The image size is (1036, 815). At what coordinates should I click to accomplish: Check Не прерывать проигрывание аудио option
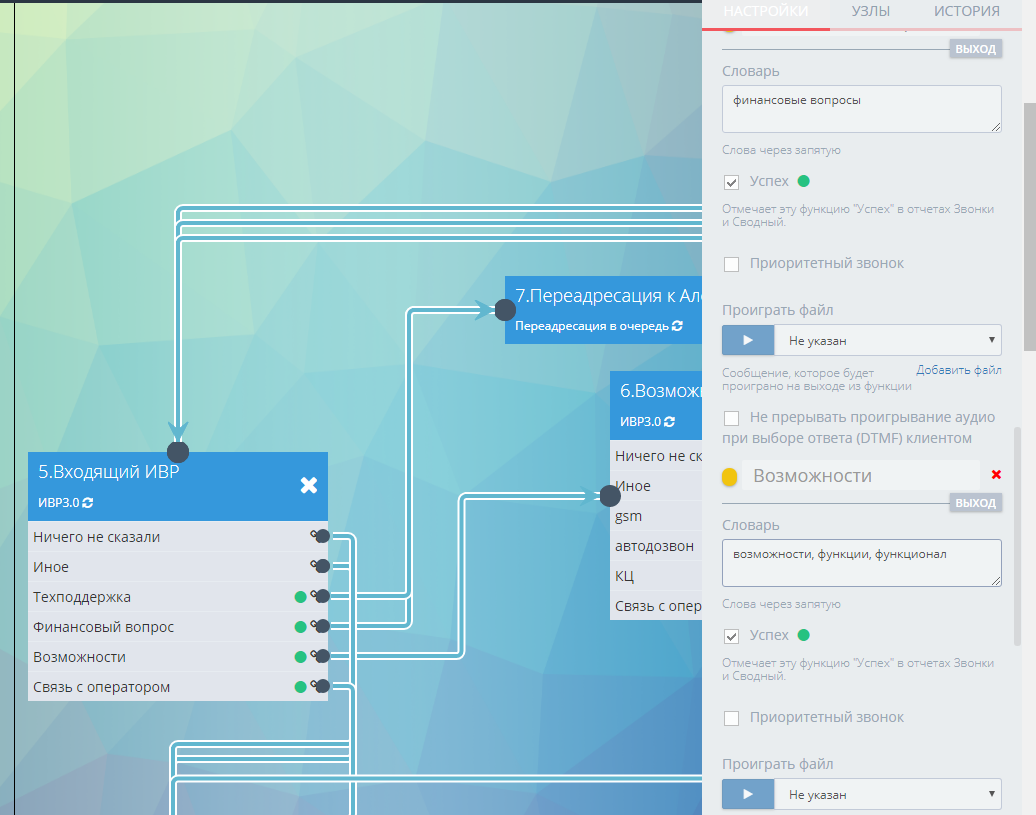(732, 418)
